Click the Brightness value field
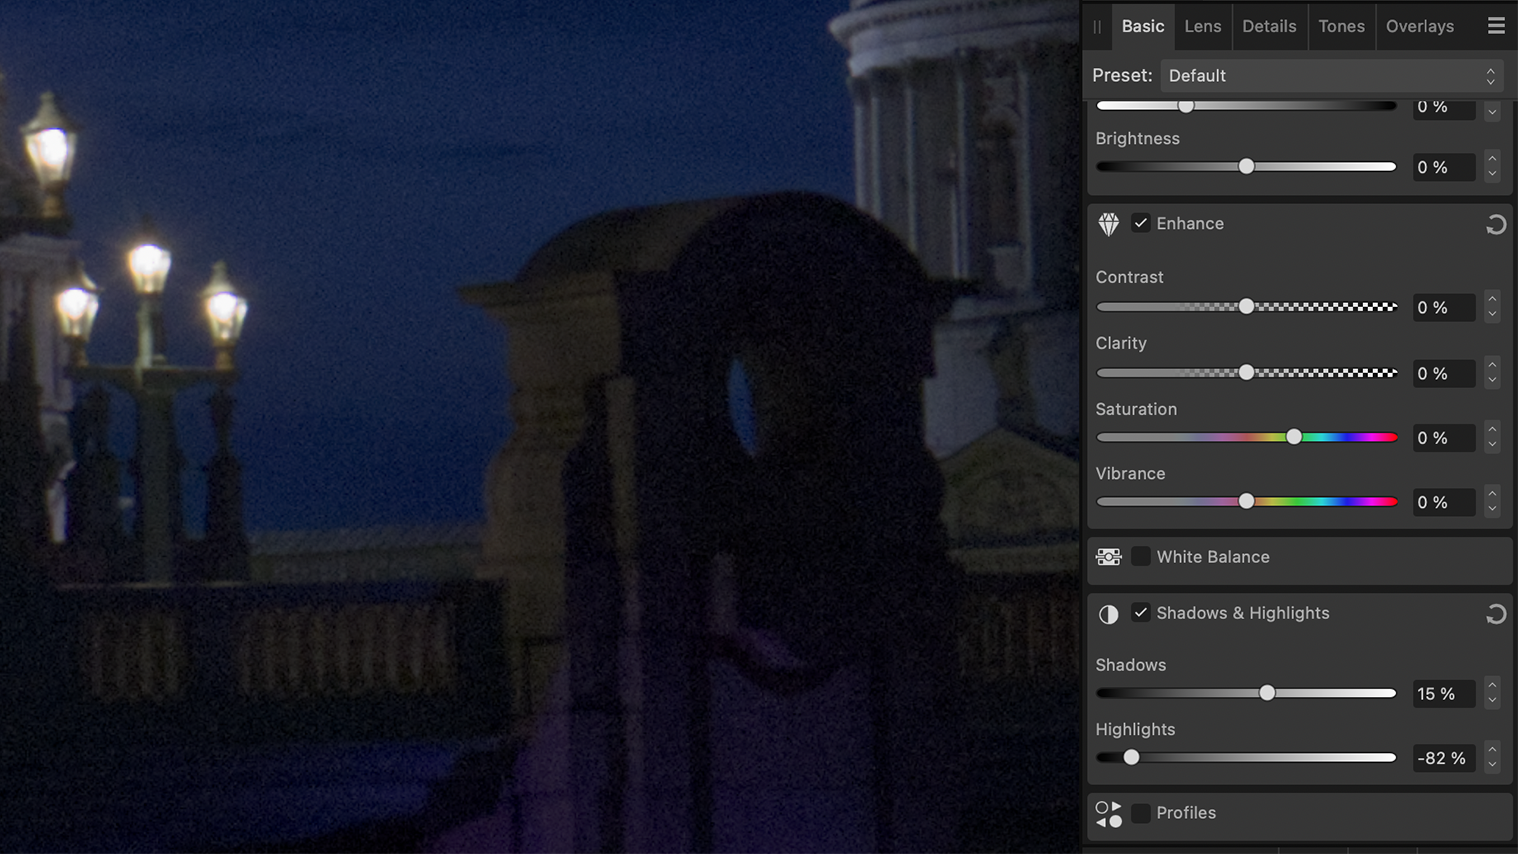The height and width of the screenshot is (854, 1518). point(1444,167)
